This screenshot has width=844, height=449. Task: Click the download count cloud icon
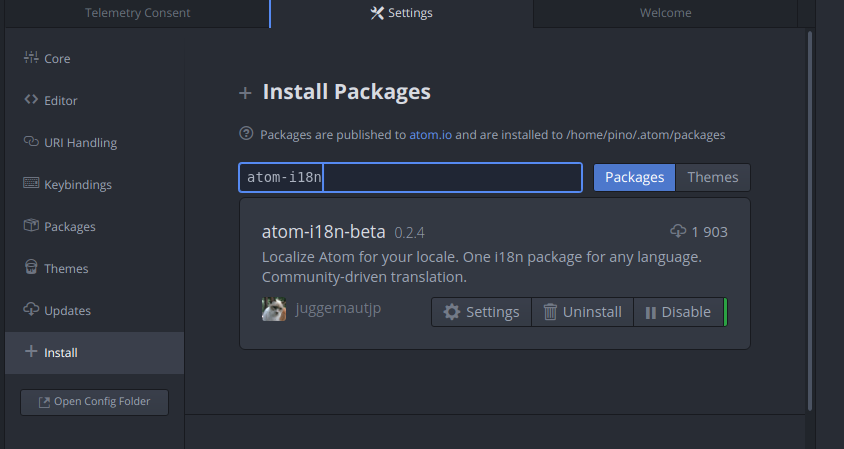[x=678, y=231]
